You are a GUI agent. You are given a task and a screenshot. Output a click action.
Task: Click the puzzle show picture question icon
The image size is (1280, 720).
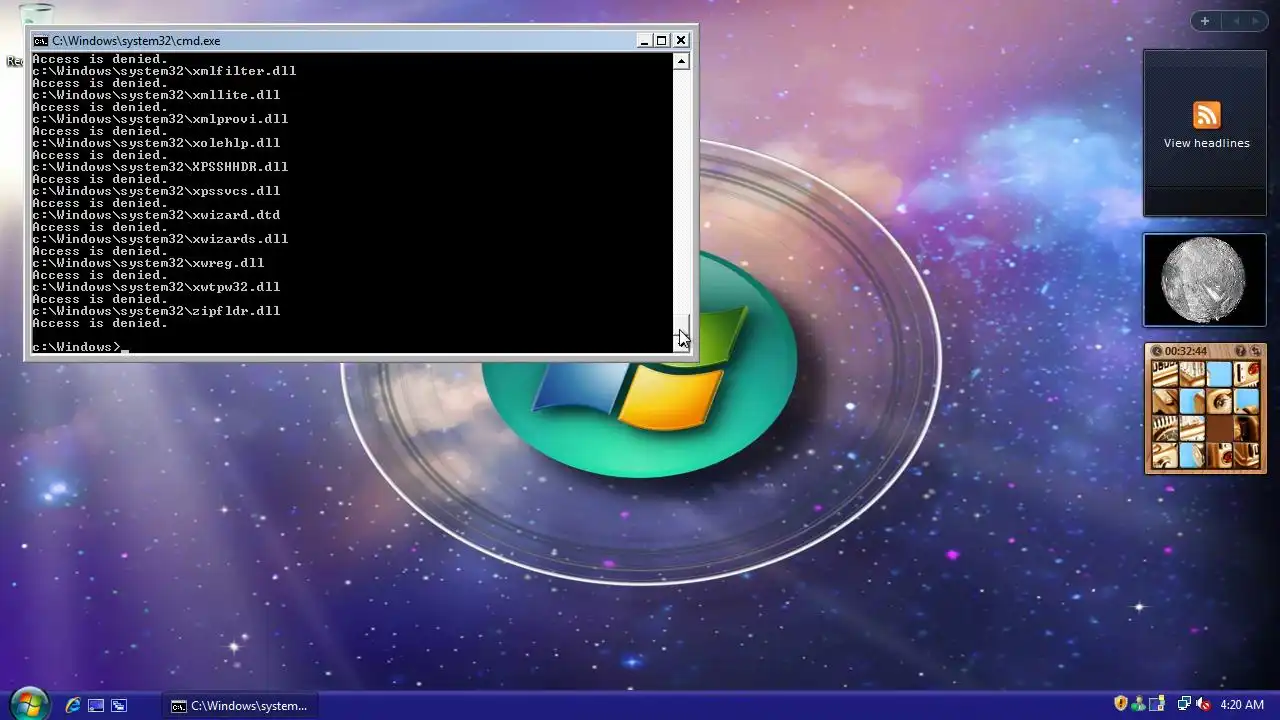click(x=1241, y=351)
